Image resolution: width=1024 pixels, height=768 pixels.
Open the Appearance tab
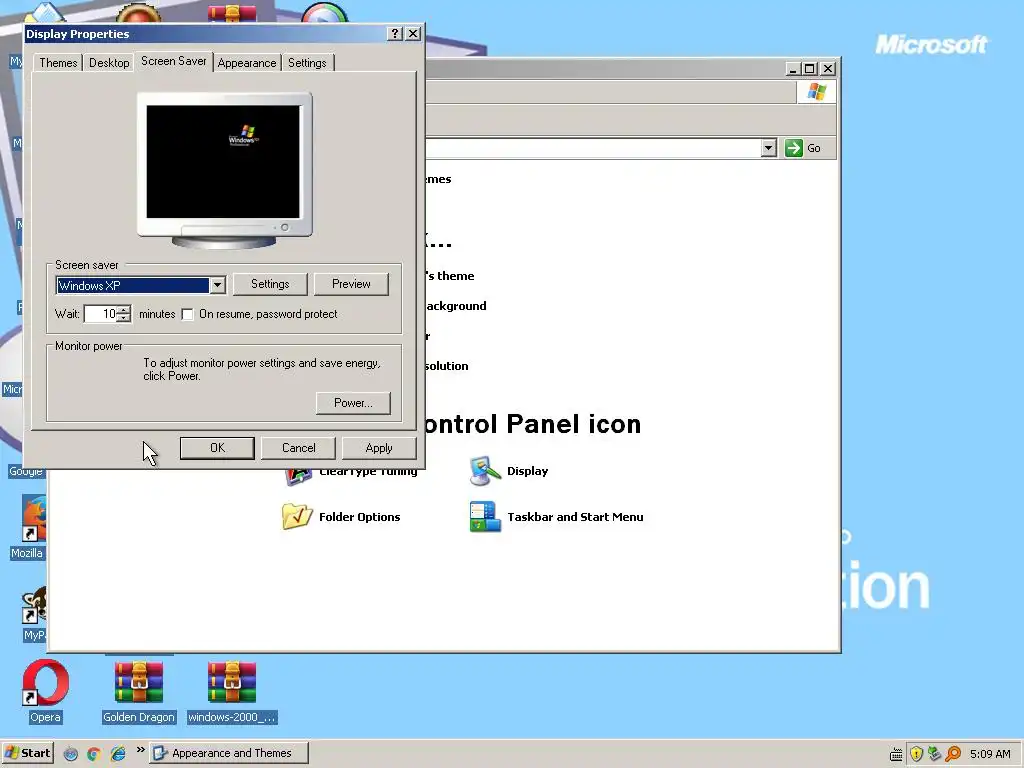[247, 63]
